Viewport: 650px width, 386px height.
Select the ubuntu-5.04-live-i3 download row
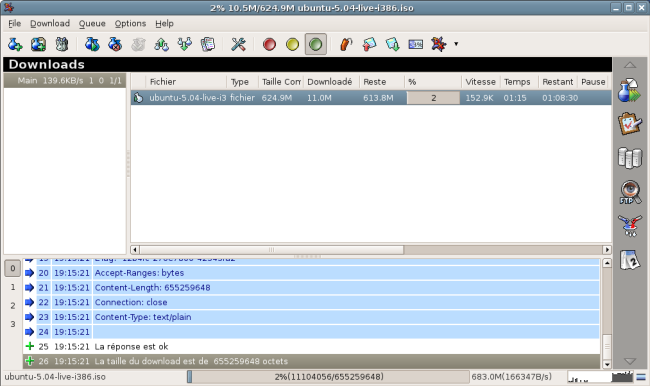[x=371, y=98]
